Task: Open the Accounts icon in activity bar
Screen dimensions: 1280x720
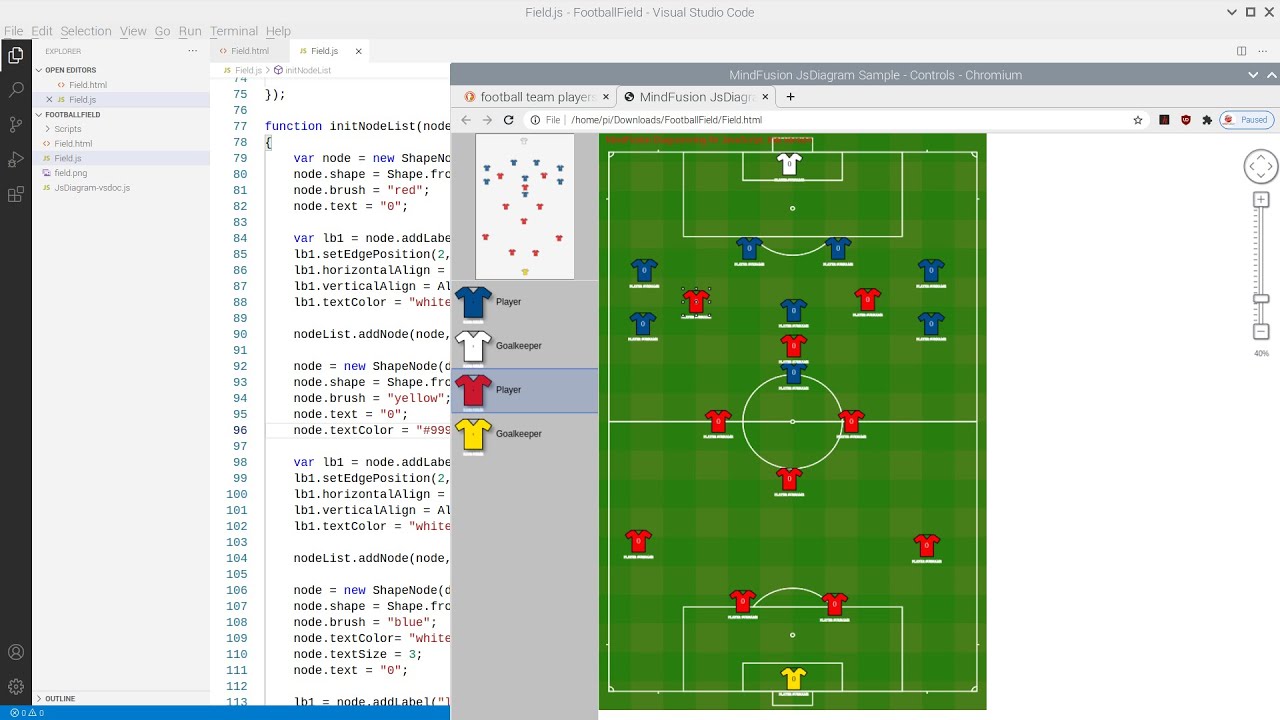Action: pos(16,652)
